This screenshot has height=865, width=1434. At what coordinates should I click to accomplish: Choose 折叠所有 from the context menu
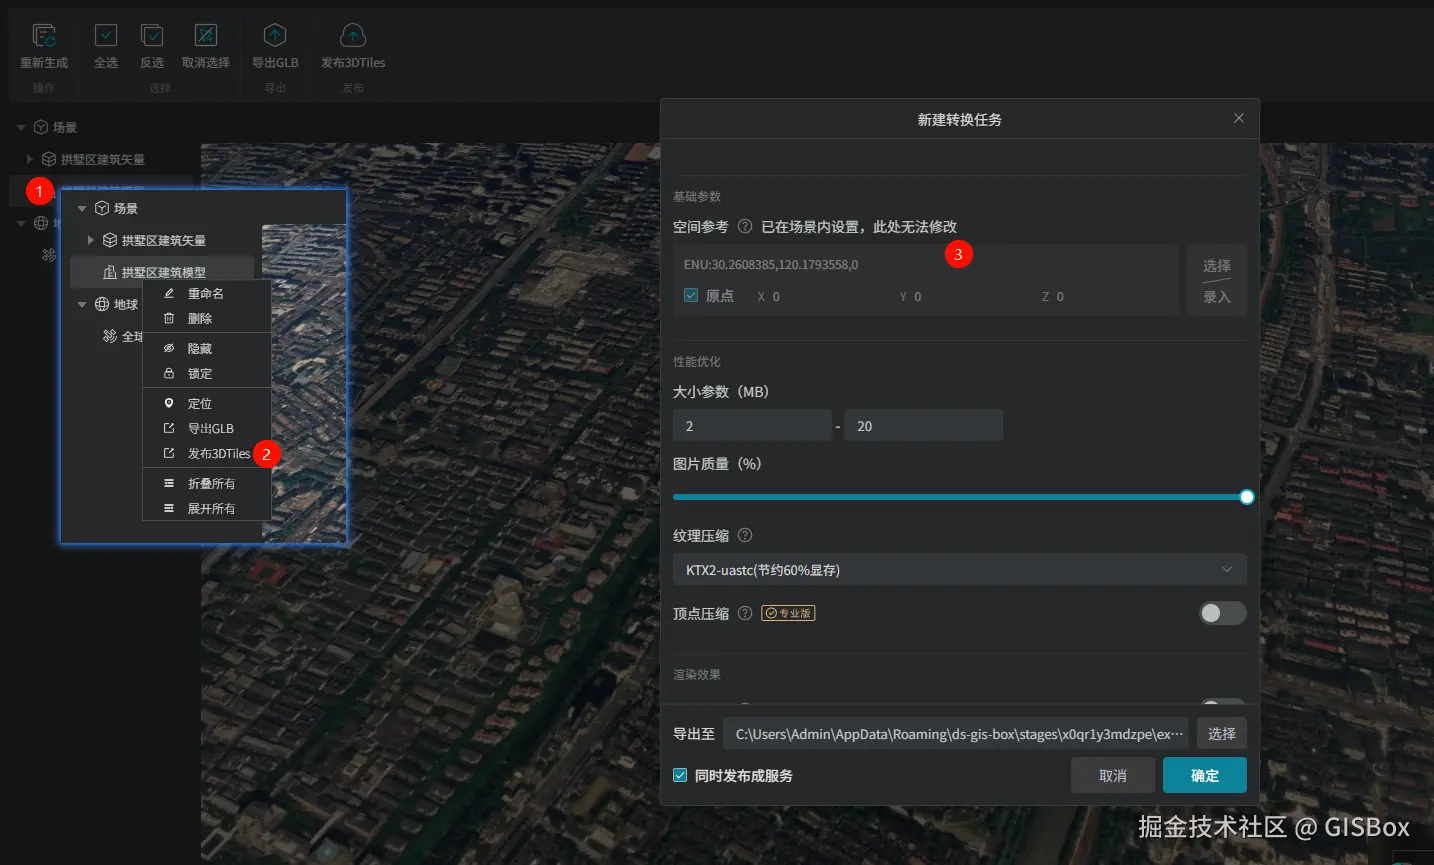tap(207, 484)
